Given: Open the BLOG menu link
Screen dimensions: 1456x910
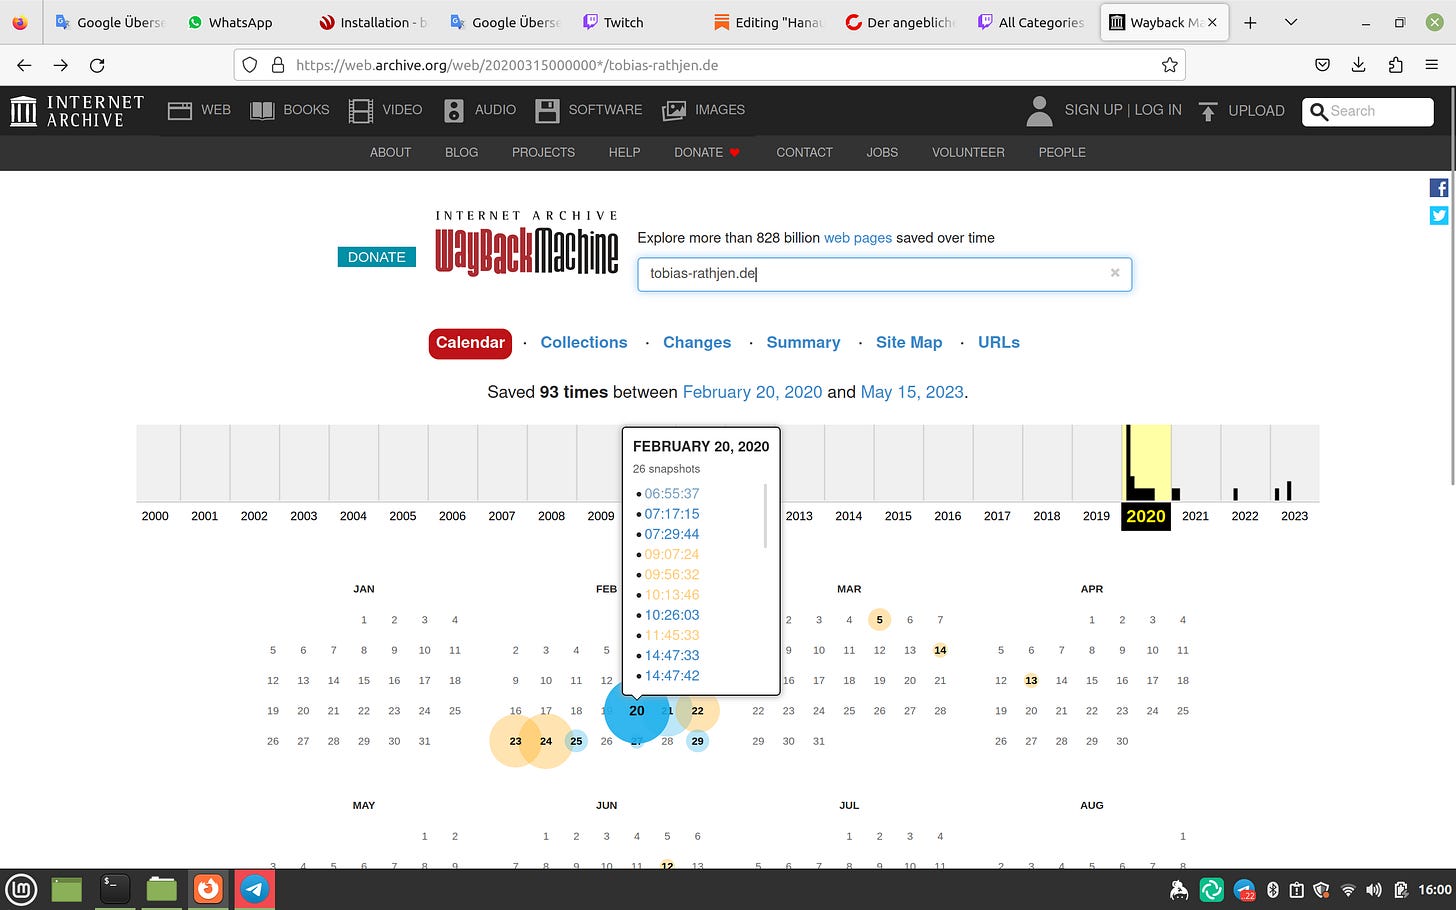Looking at the screenshot, I should coord(461,152).
